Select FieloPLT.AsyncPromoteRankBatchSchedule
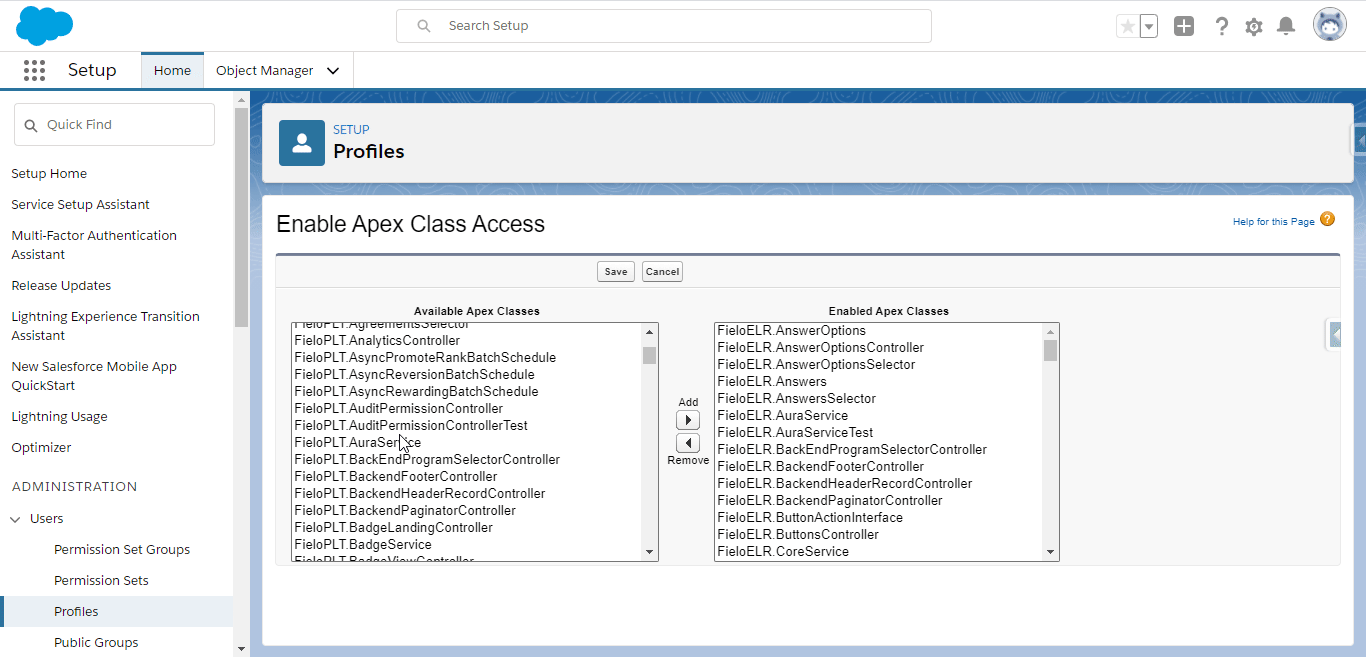This screenshot has height=657, width=1366. [425, 358]
